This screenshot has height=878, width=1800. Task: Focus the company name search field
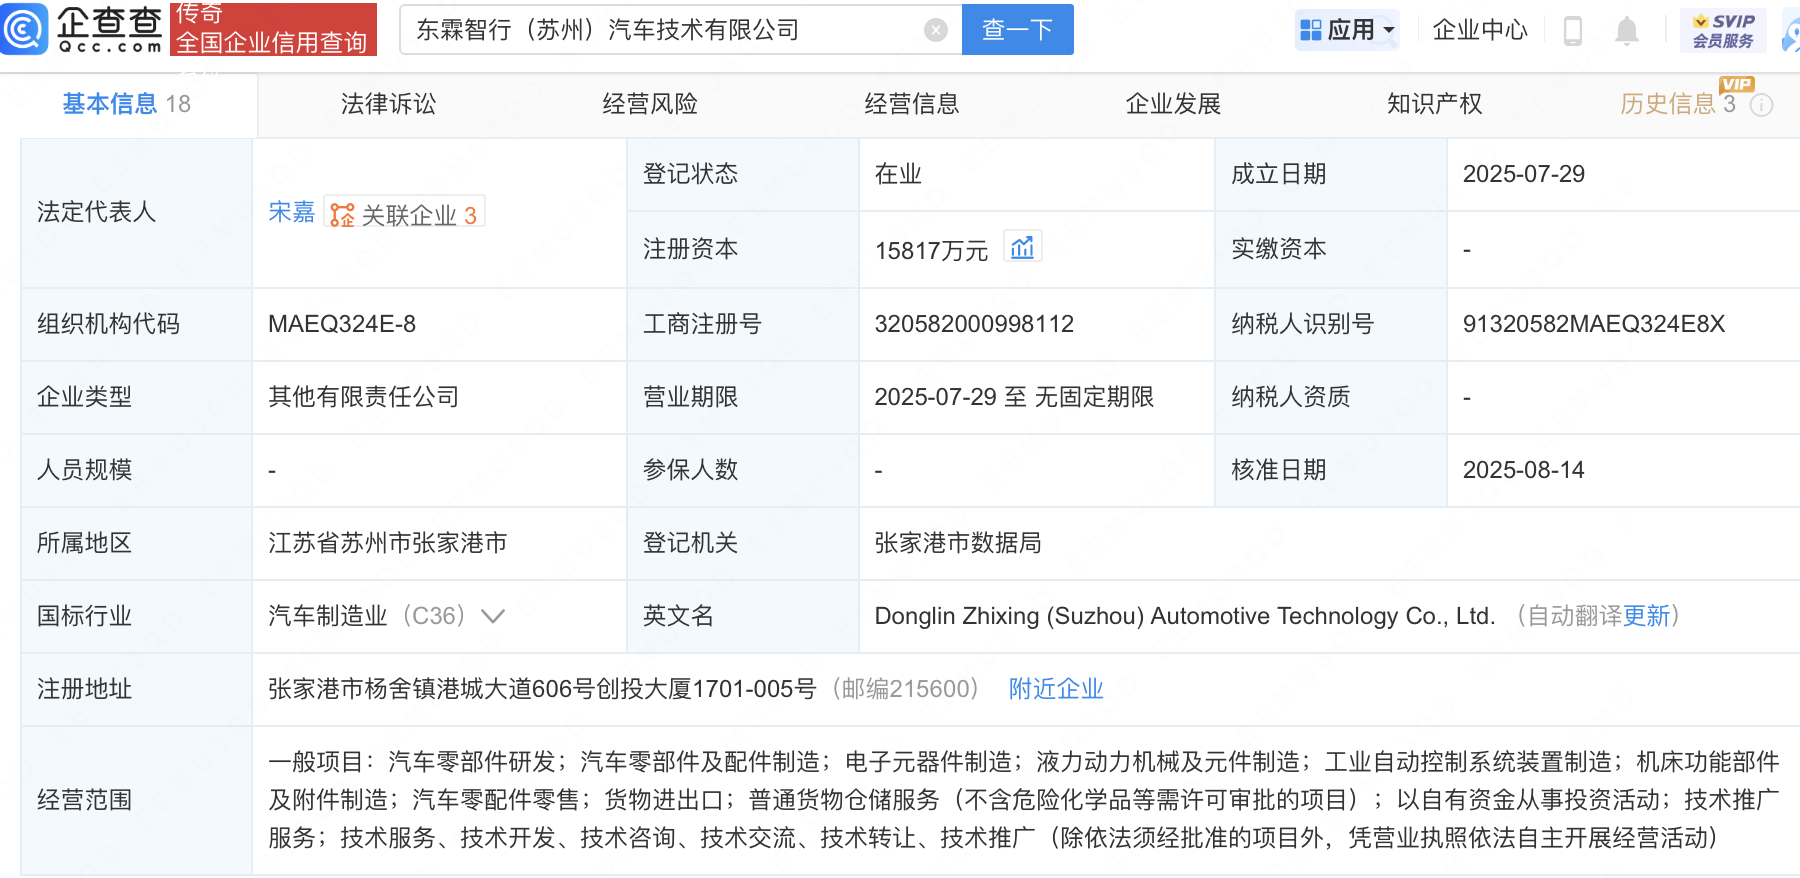pos(660,30)
